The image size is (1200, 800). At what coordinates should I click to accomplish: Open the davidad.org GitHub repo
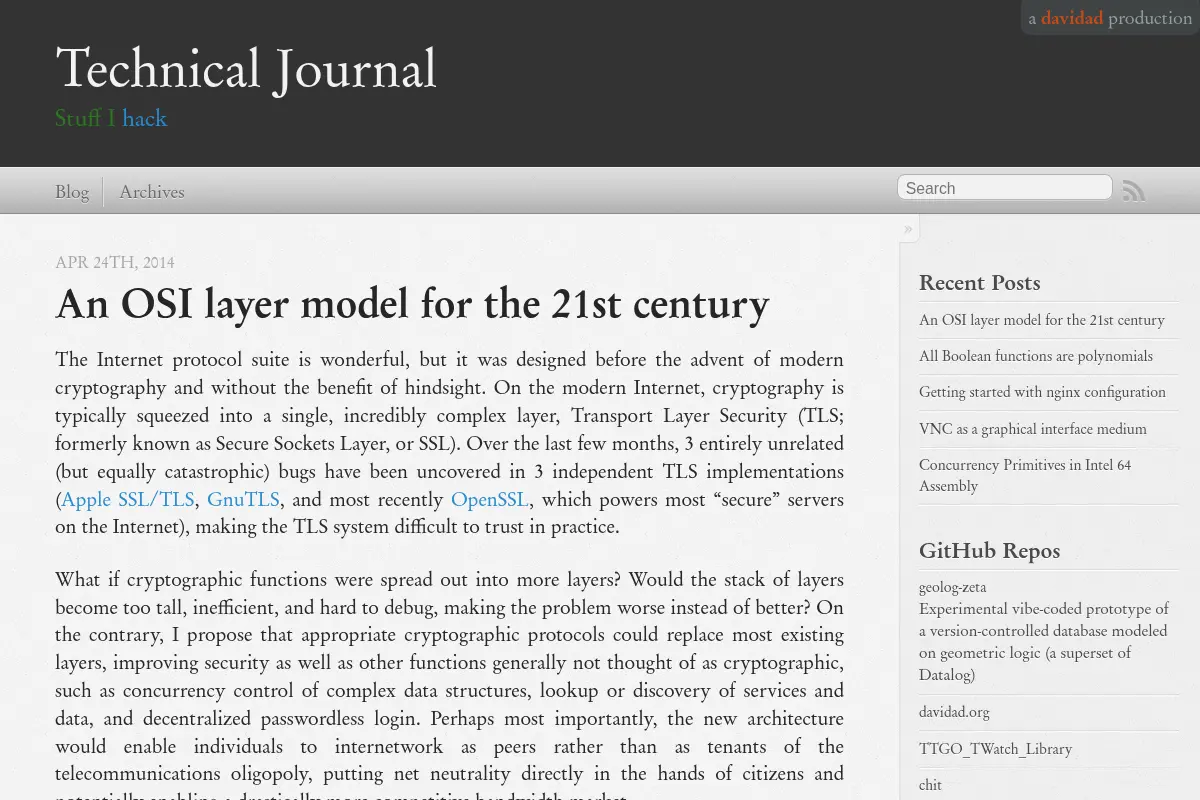(x=954, y=712)
